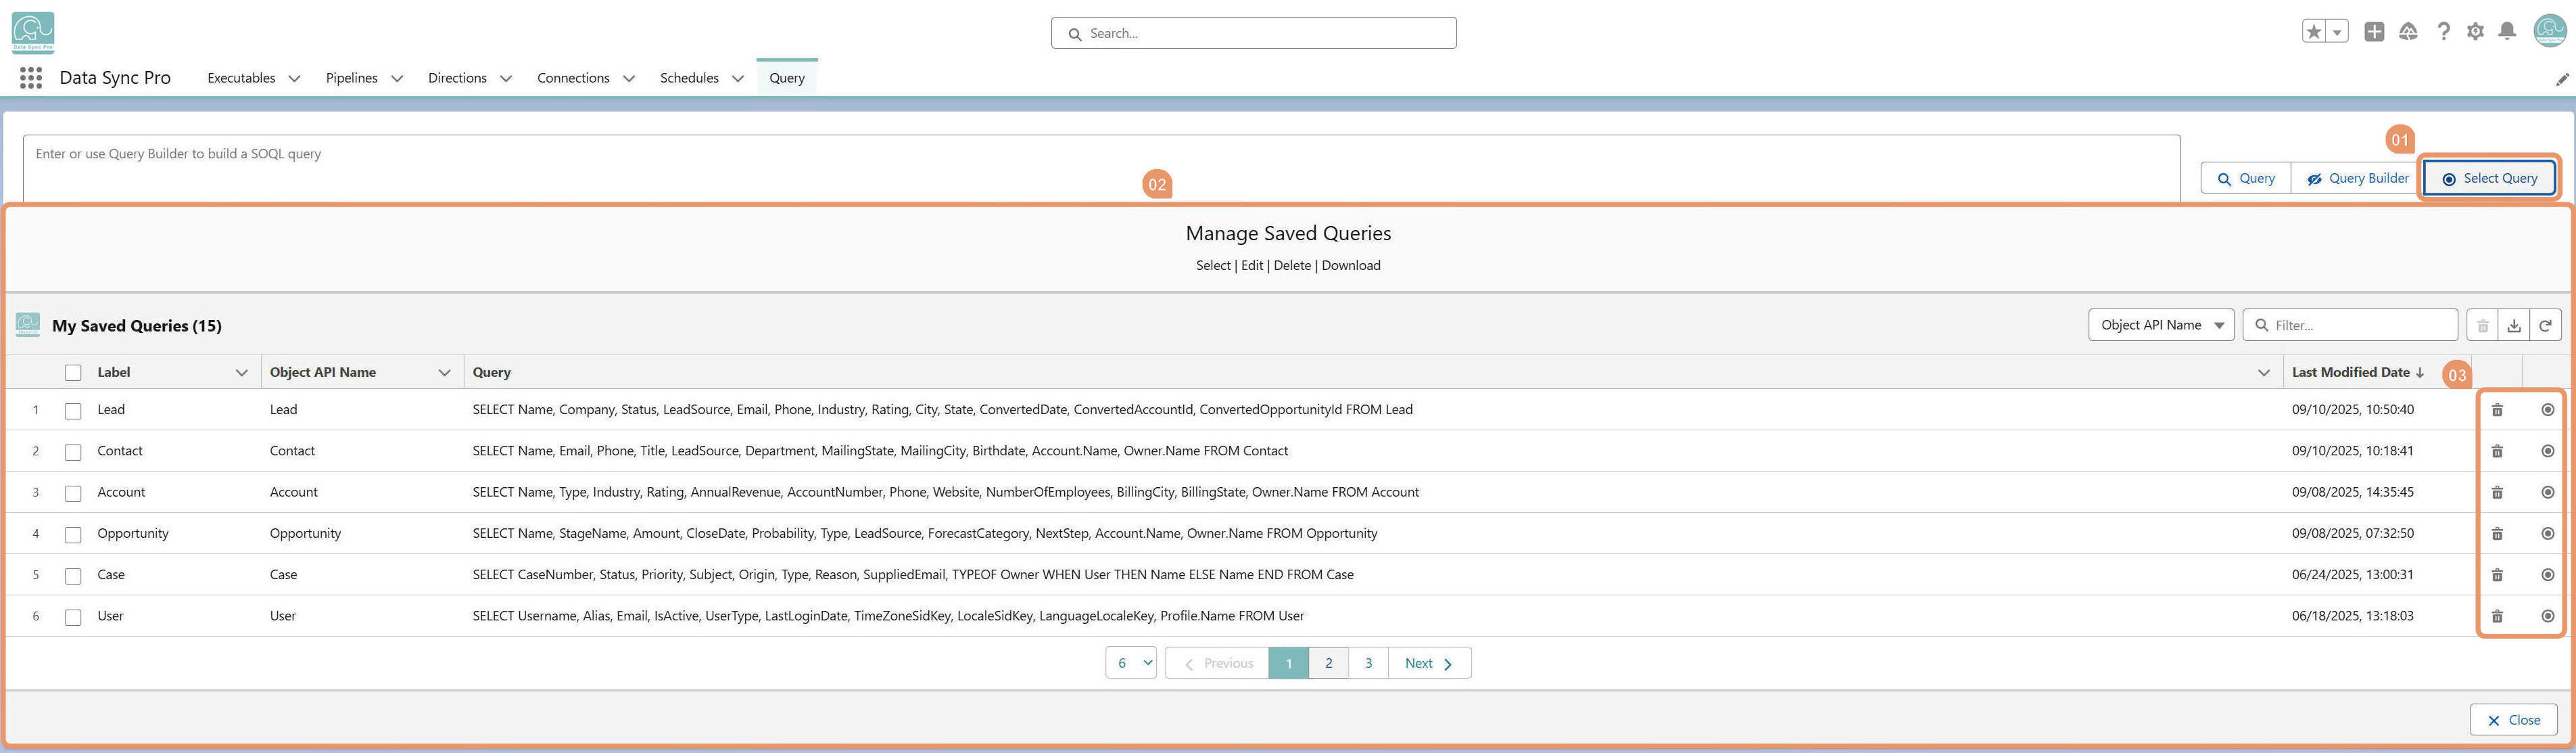Open the setup gear menu

(2475, 32)
